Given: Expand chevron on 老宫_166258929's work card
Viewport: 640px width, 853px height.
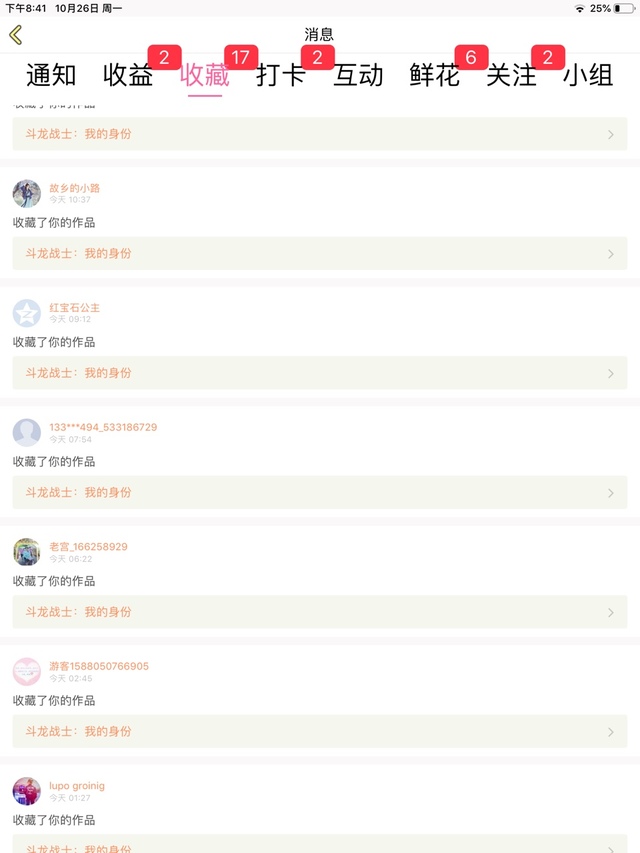Looking at the screenshot, I should [x=611, y=612].
